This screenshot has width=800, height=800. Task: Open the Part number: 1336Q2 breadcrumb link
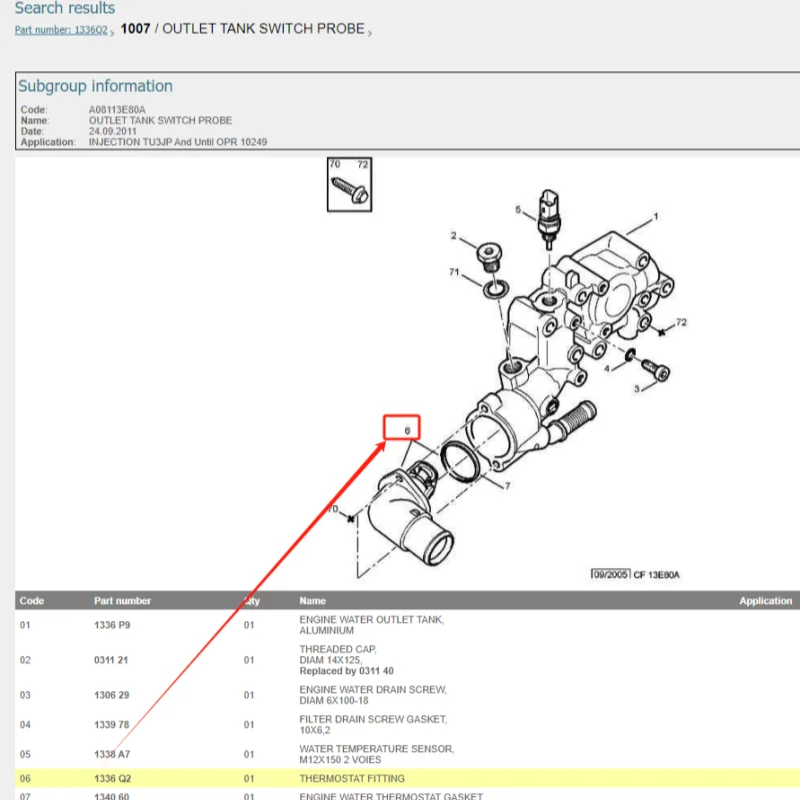[61, 30]
